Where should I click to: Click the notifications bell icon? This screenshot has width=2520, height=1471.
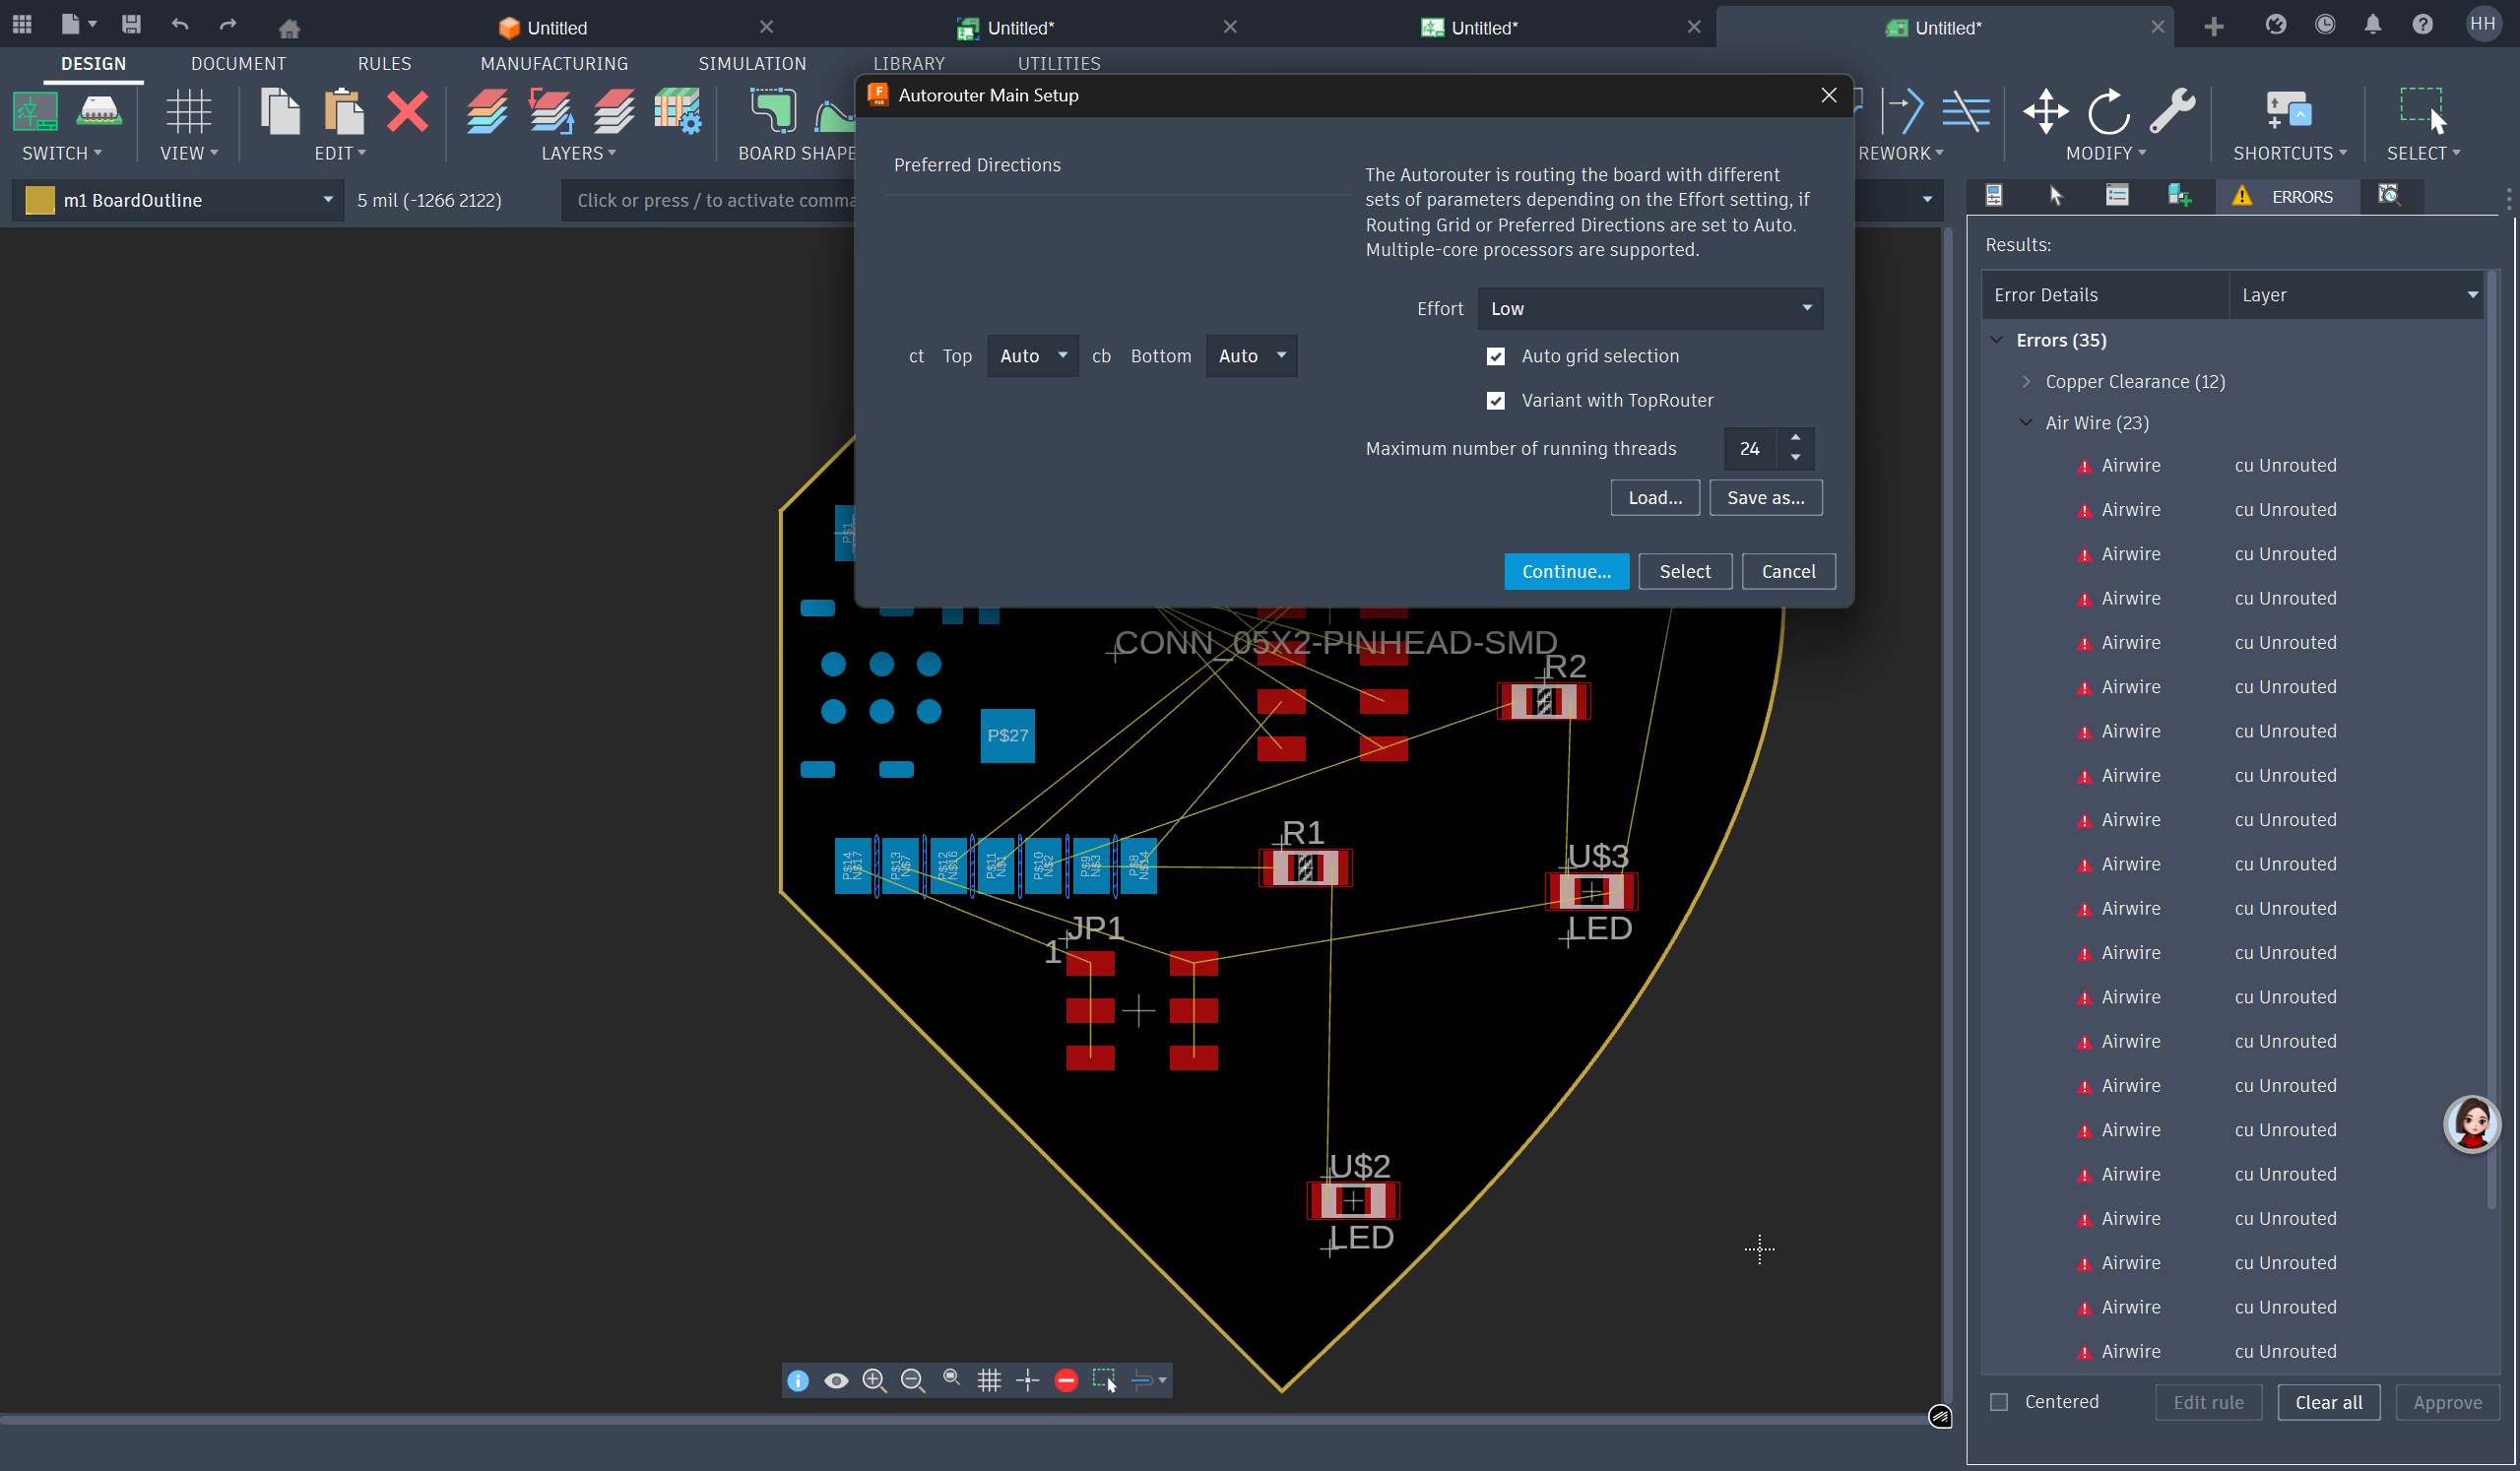pos(2372,25)
